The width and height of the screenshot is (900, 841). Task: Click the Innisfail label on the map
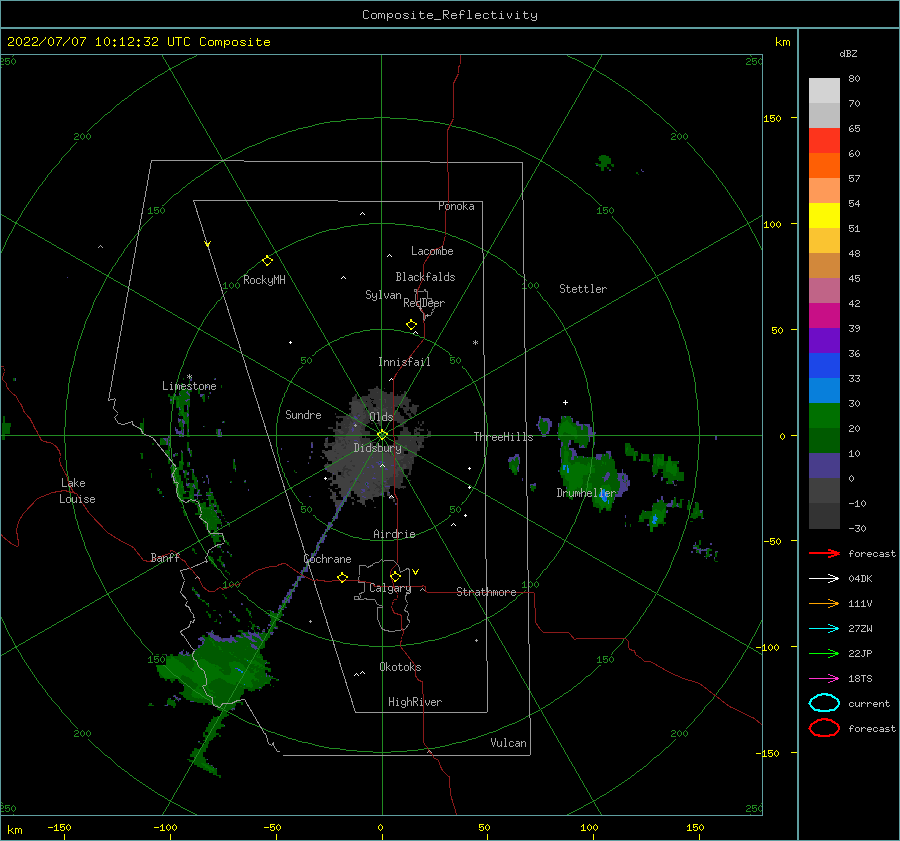(404, 362)
